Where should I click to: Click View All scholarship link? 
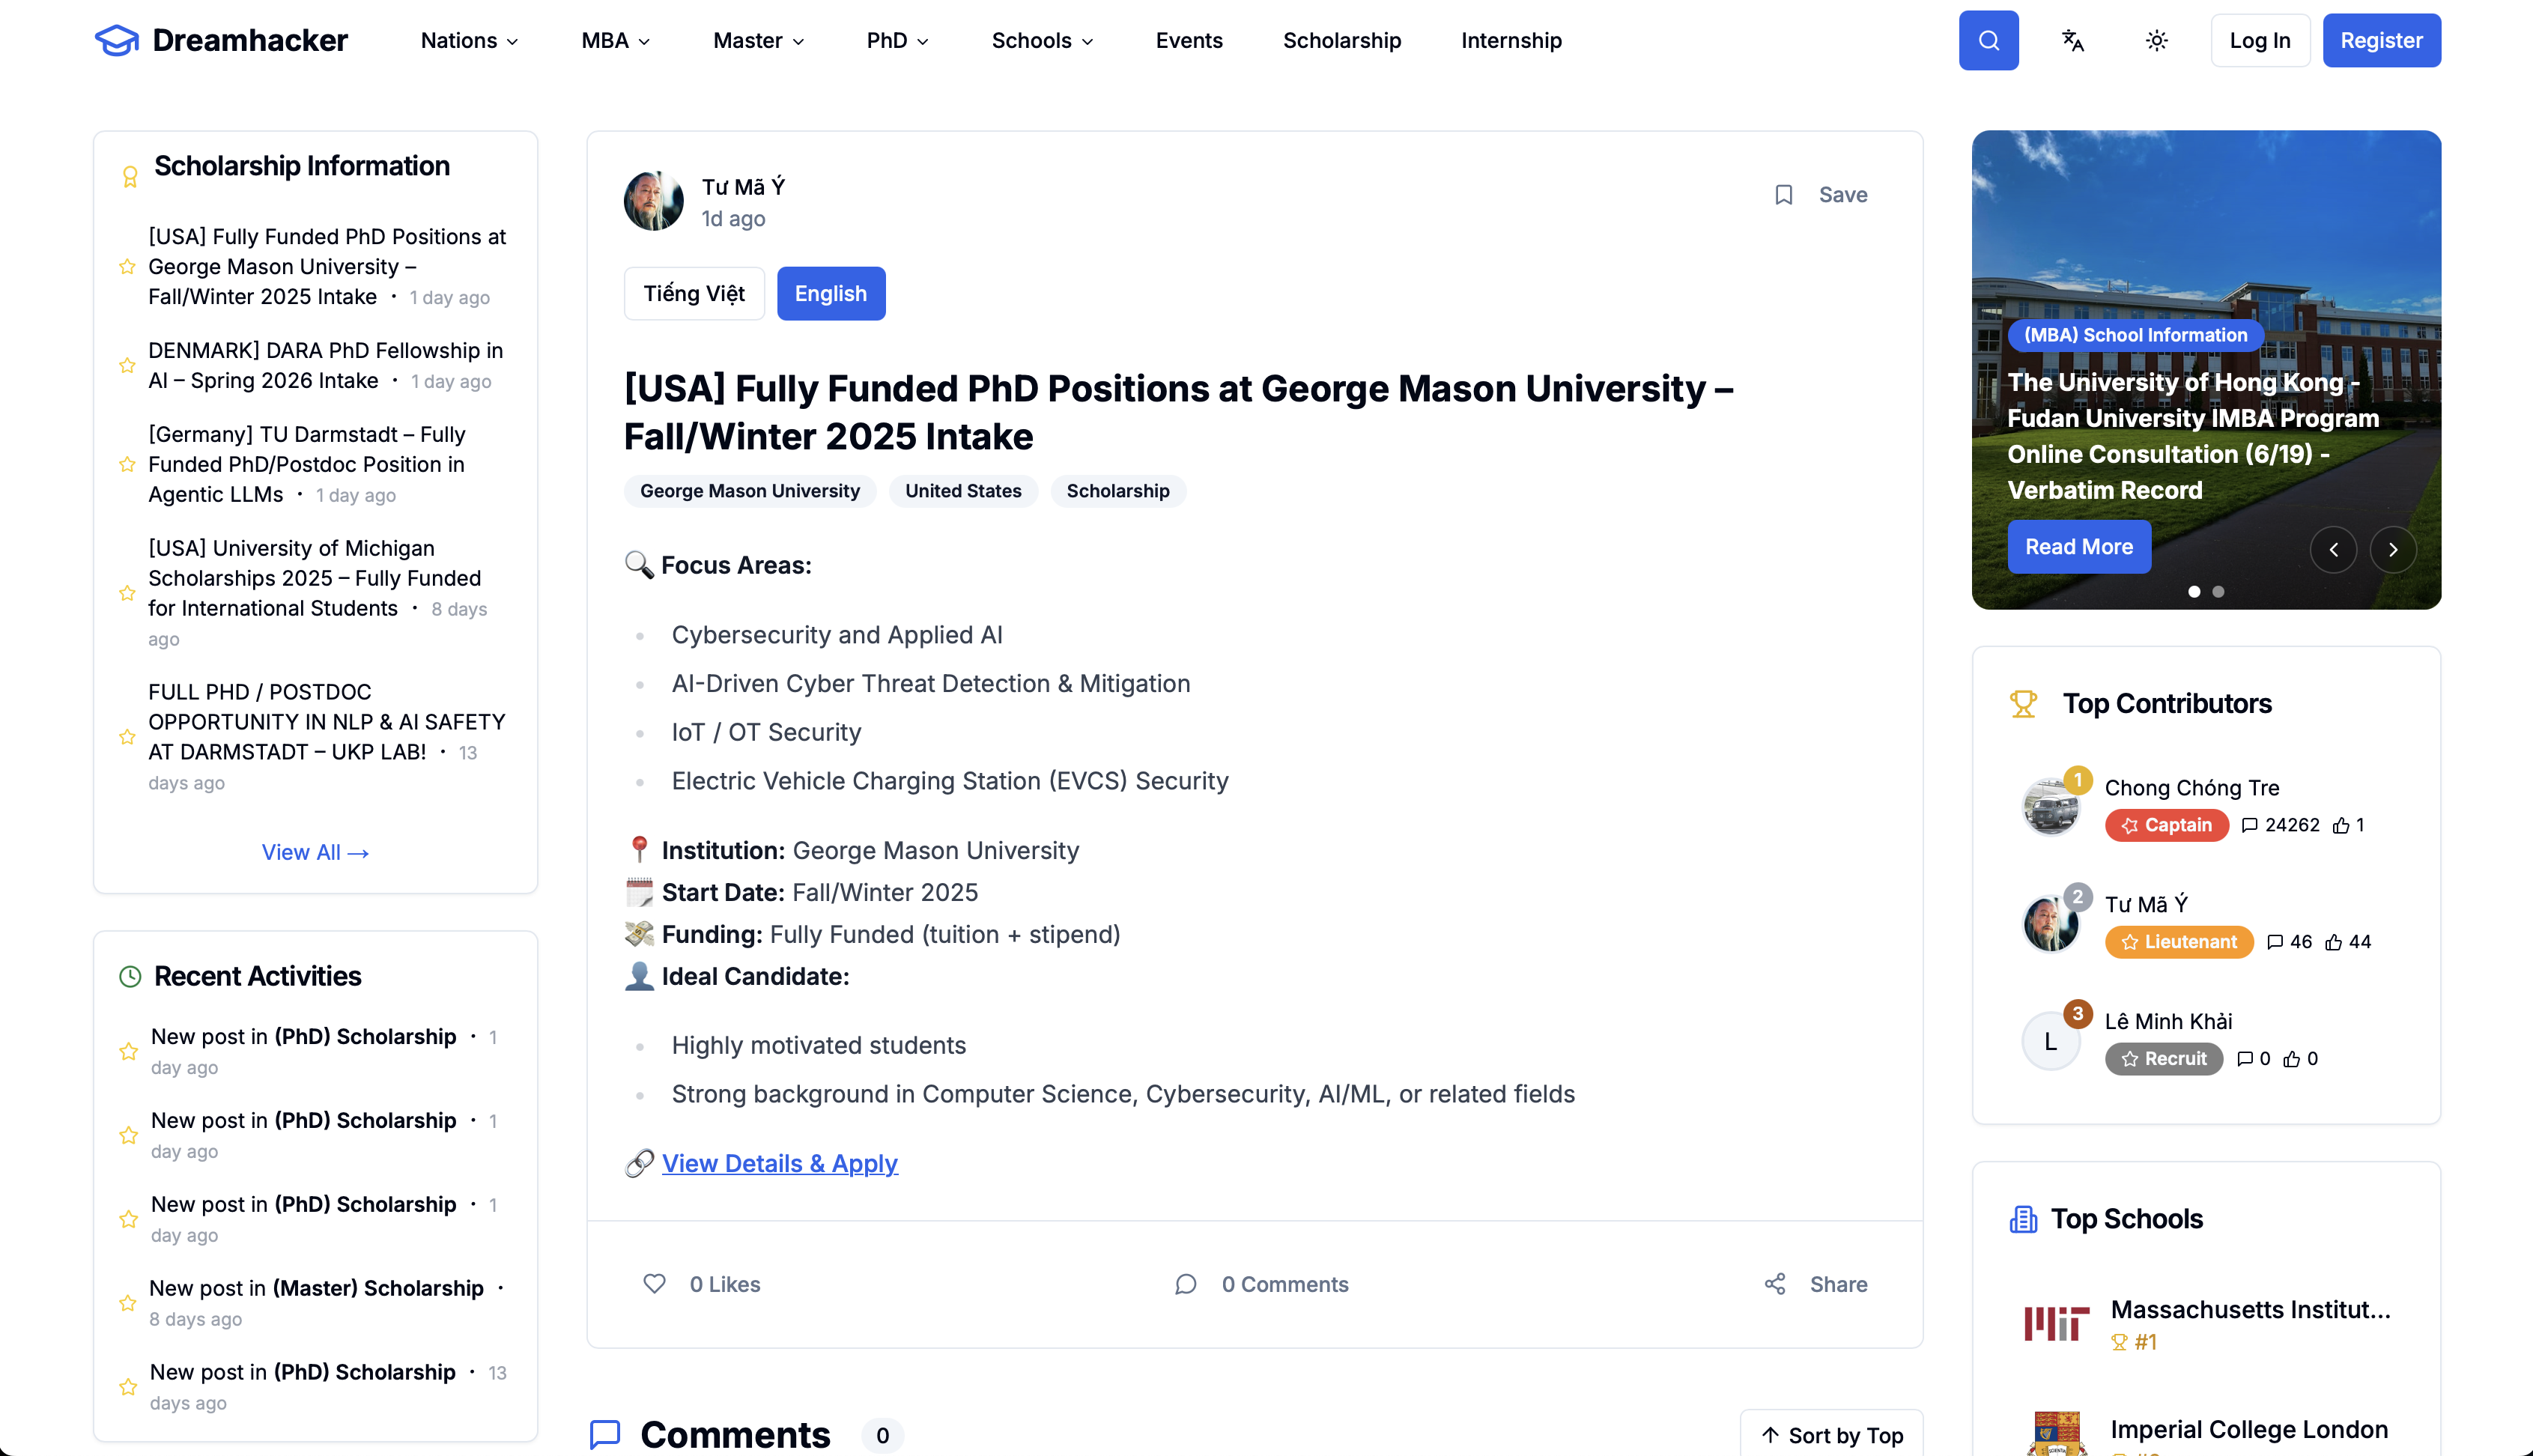[x=315, y=852]
